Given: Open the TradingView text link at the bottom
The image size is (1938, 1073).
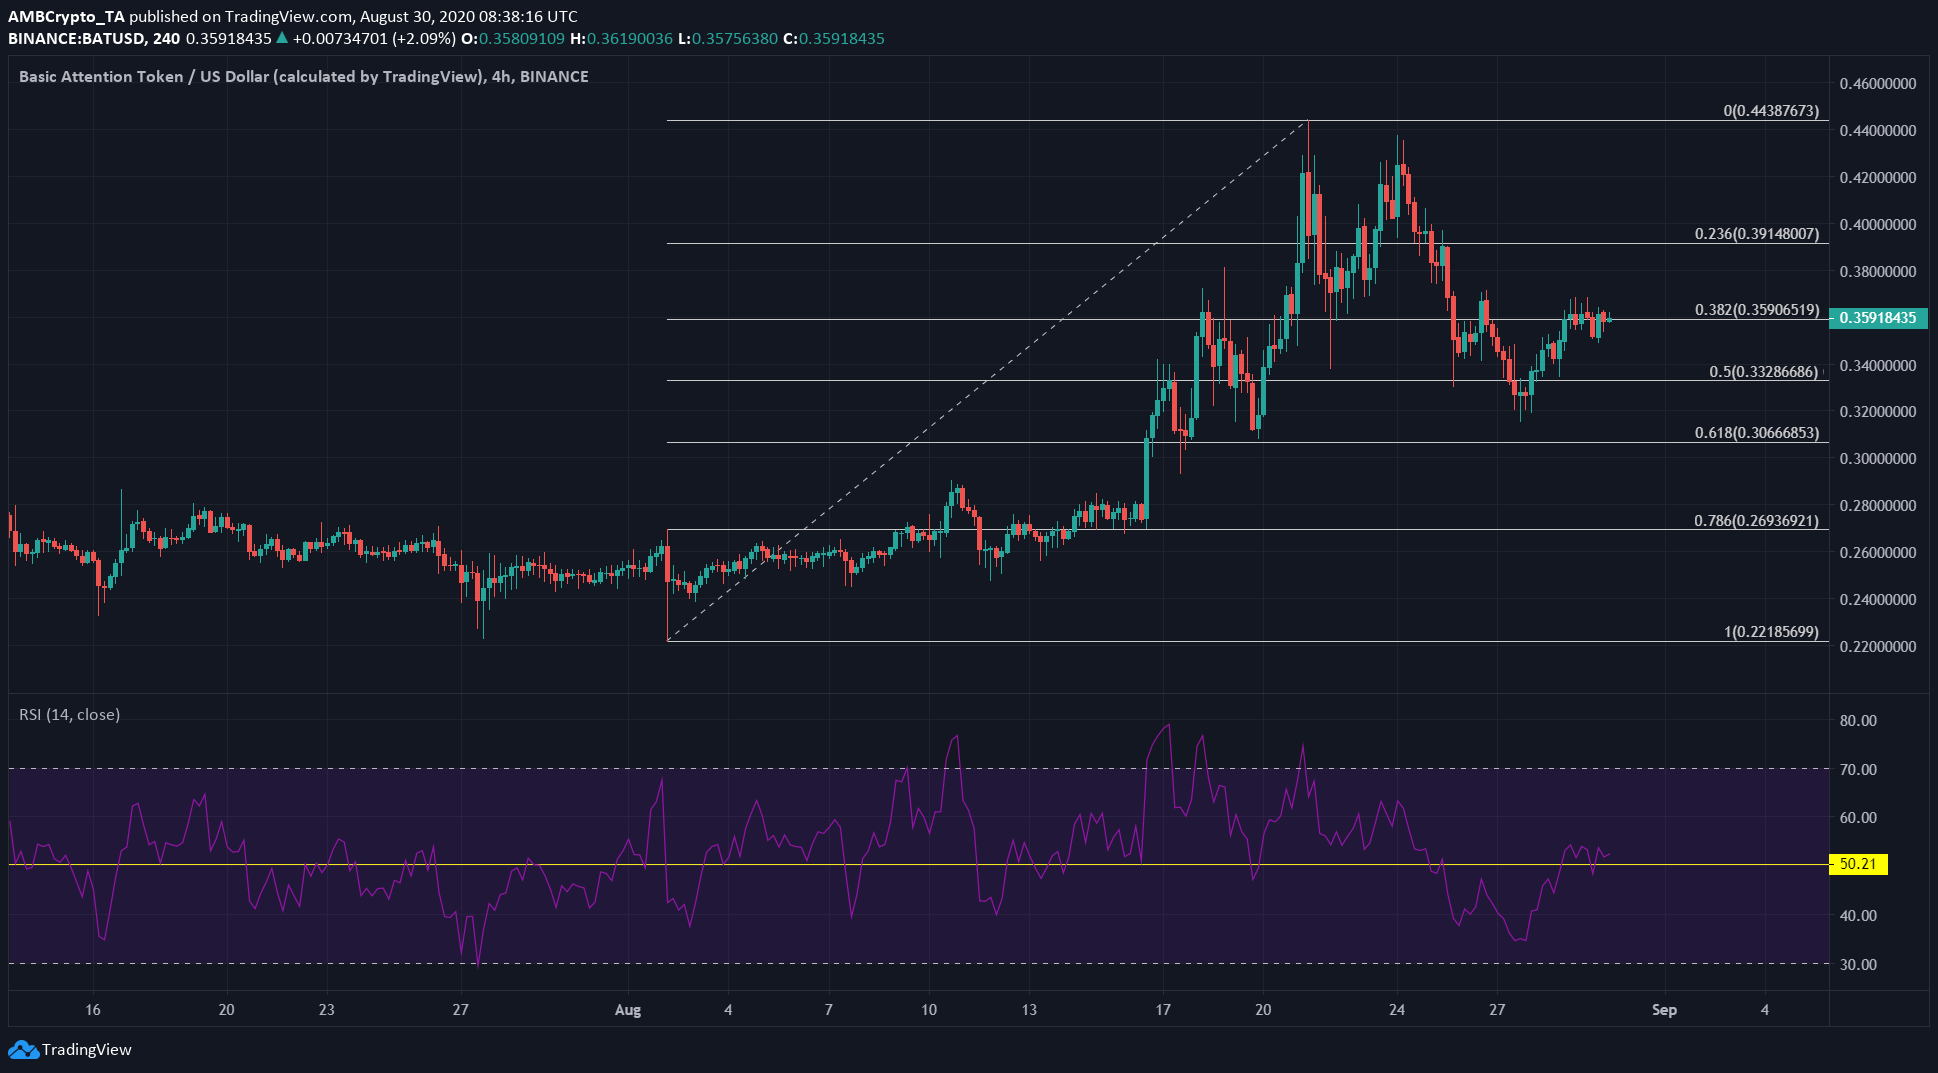Looking at the screenshot, I should 86,1050.
